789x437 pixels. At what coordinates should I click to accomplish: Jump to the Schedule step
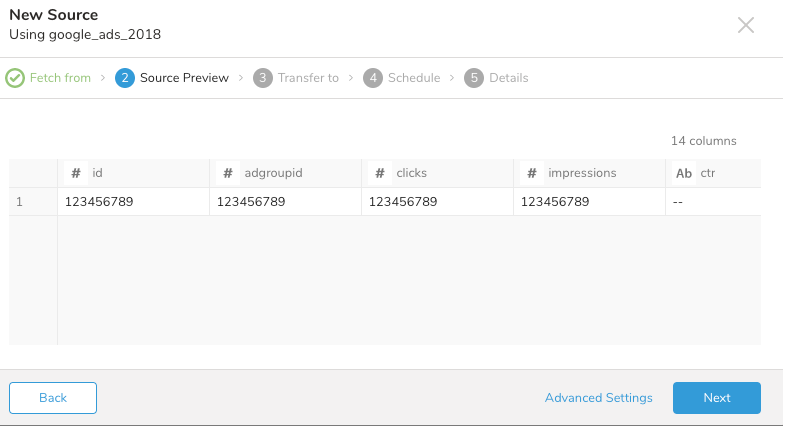pyautogui.click(x=413, y=78)
